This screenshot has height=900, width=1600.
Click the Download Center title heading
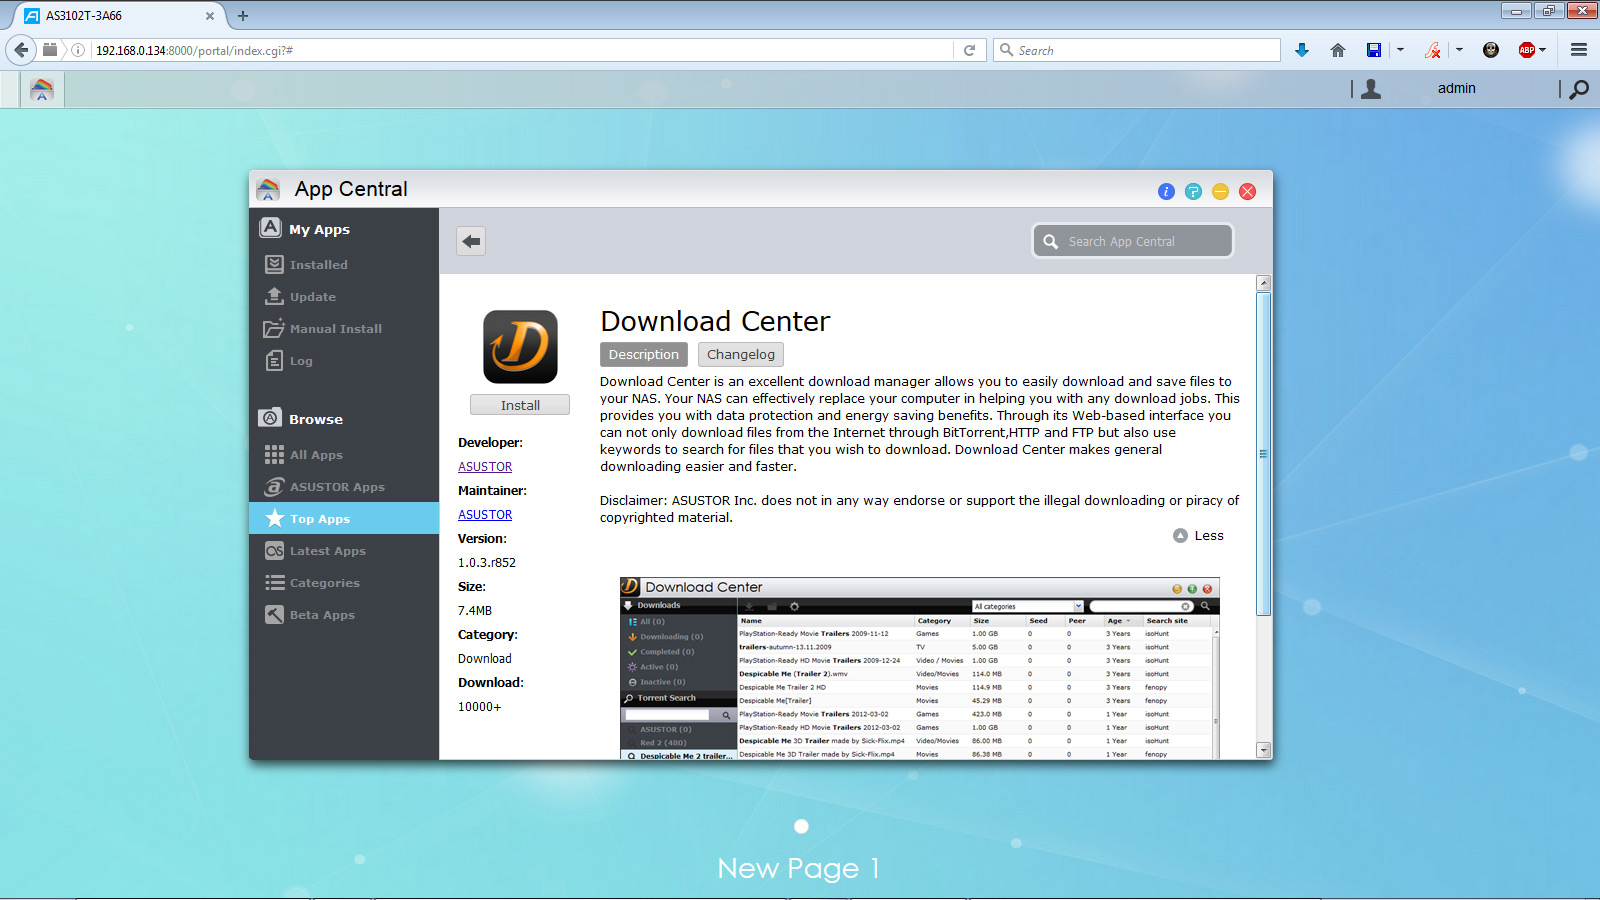click(x=715, y=321)
